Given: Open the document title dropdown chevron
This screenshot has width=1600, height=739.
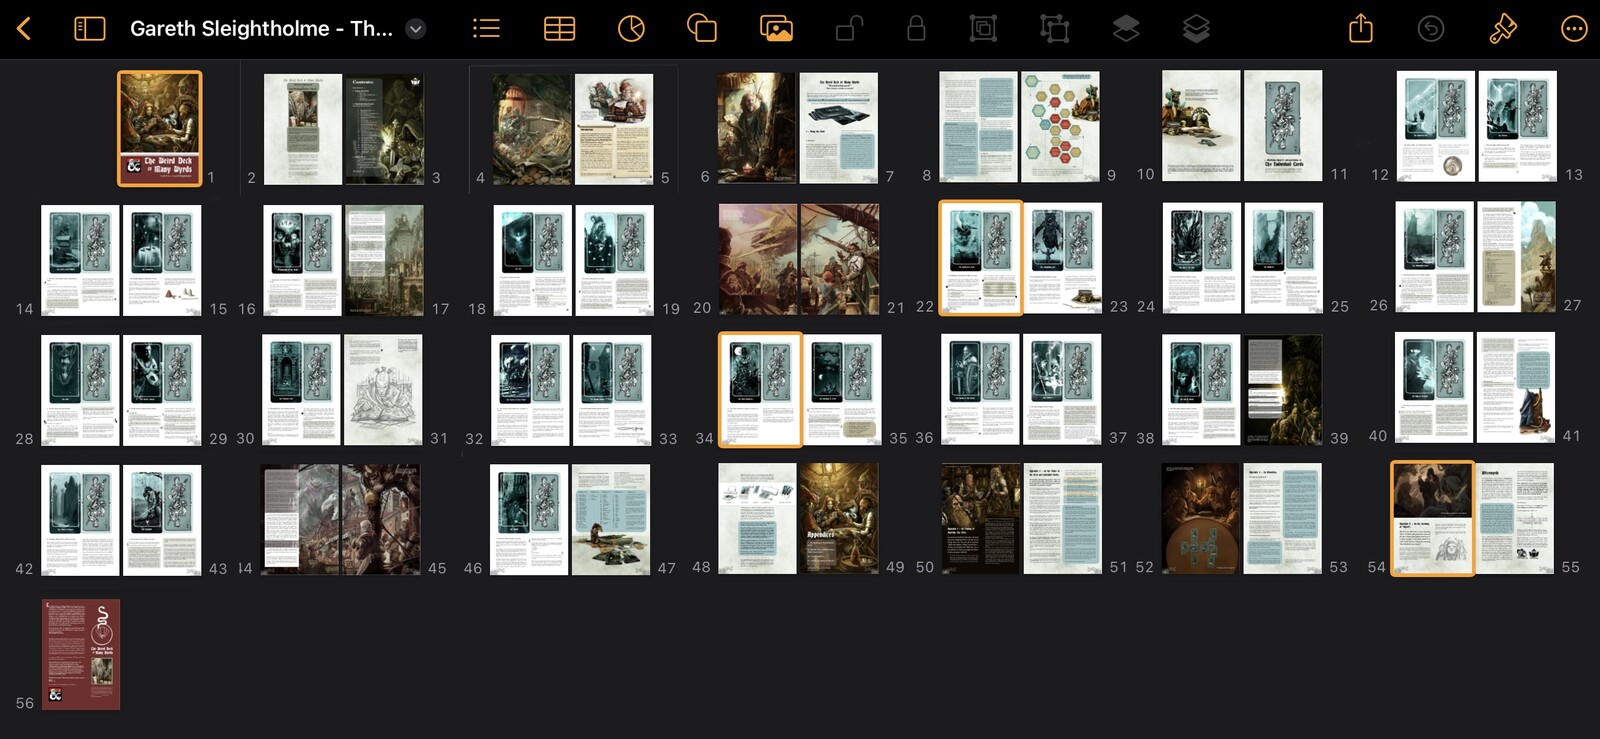Looking at the screenshot, I should point(416,29).
